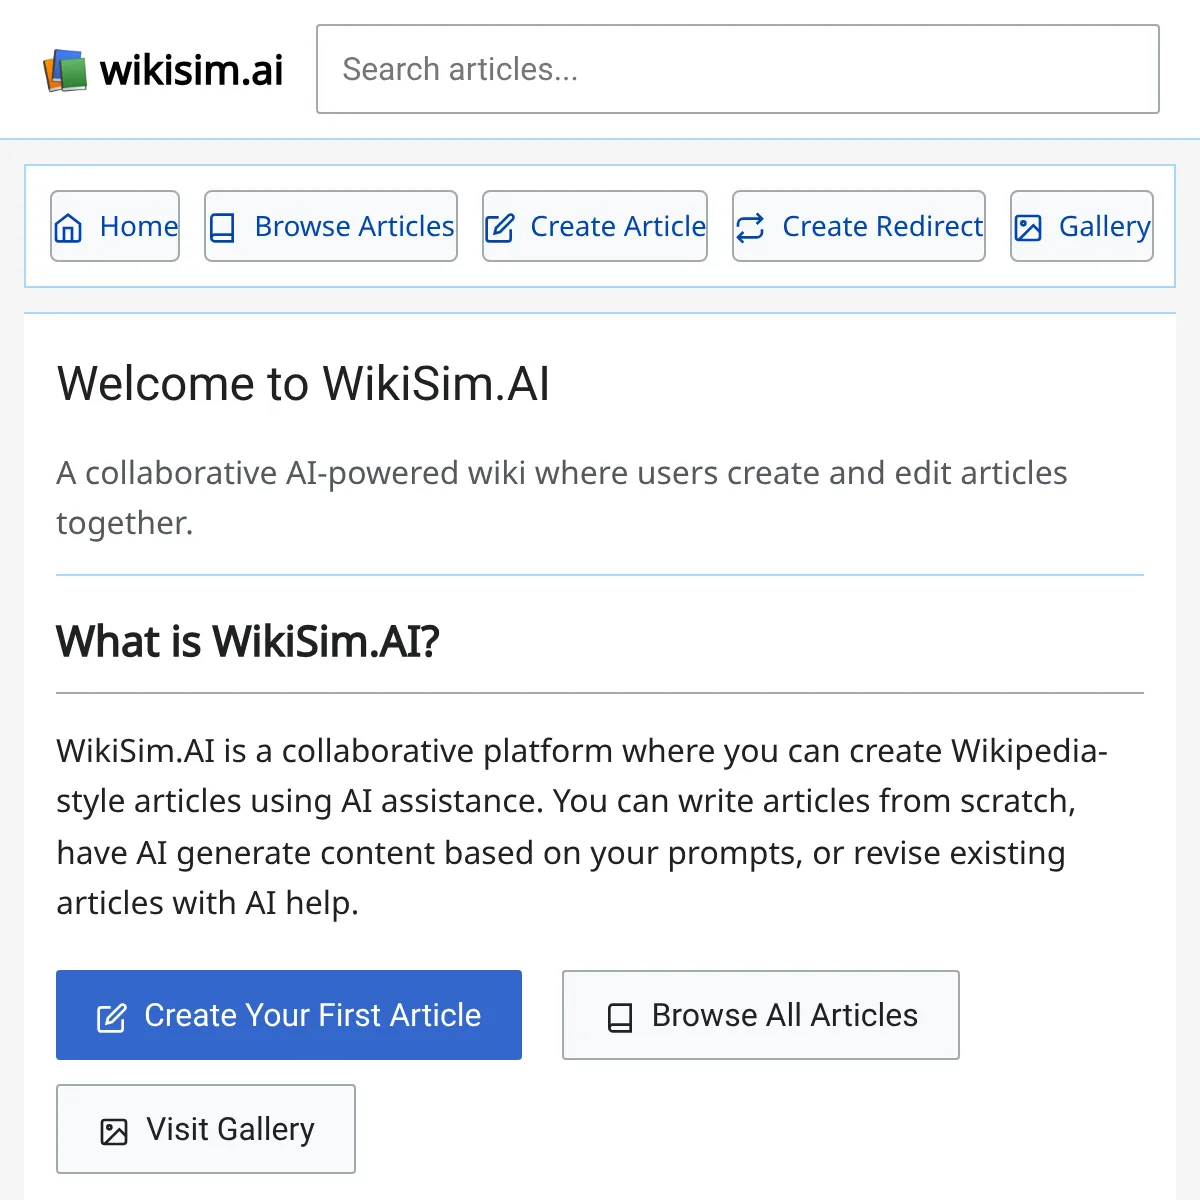
Task: Open Create Article from the nav bar
Action: coord(595,226)
